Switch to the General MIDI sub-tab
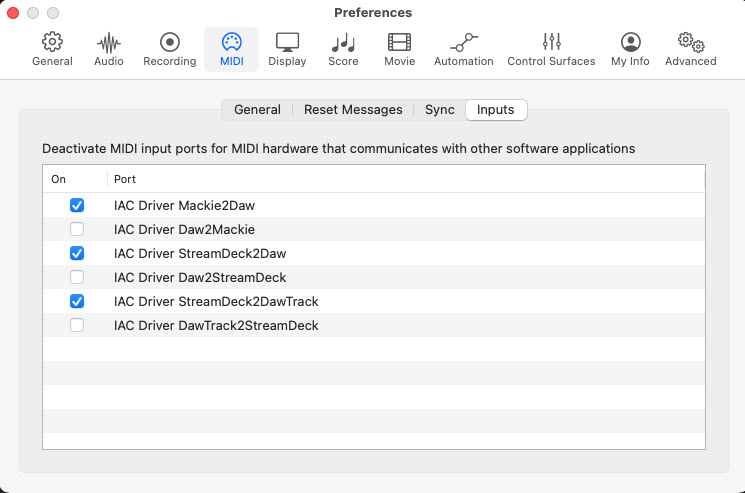This screenshot has height=493, width=745. [257, 110]
